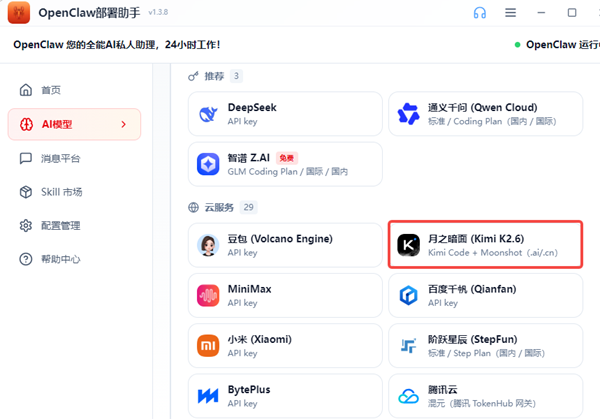Choose the MiniMax provider card
600x419 pixels.
pos(285,295)
